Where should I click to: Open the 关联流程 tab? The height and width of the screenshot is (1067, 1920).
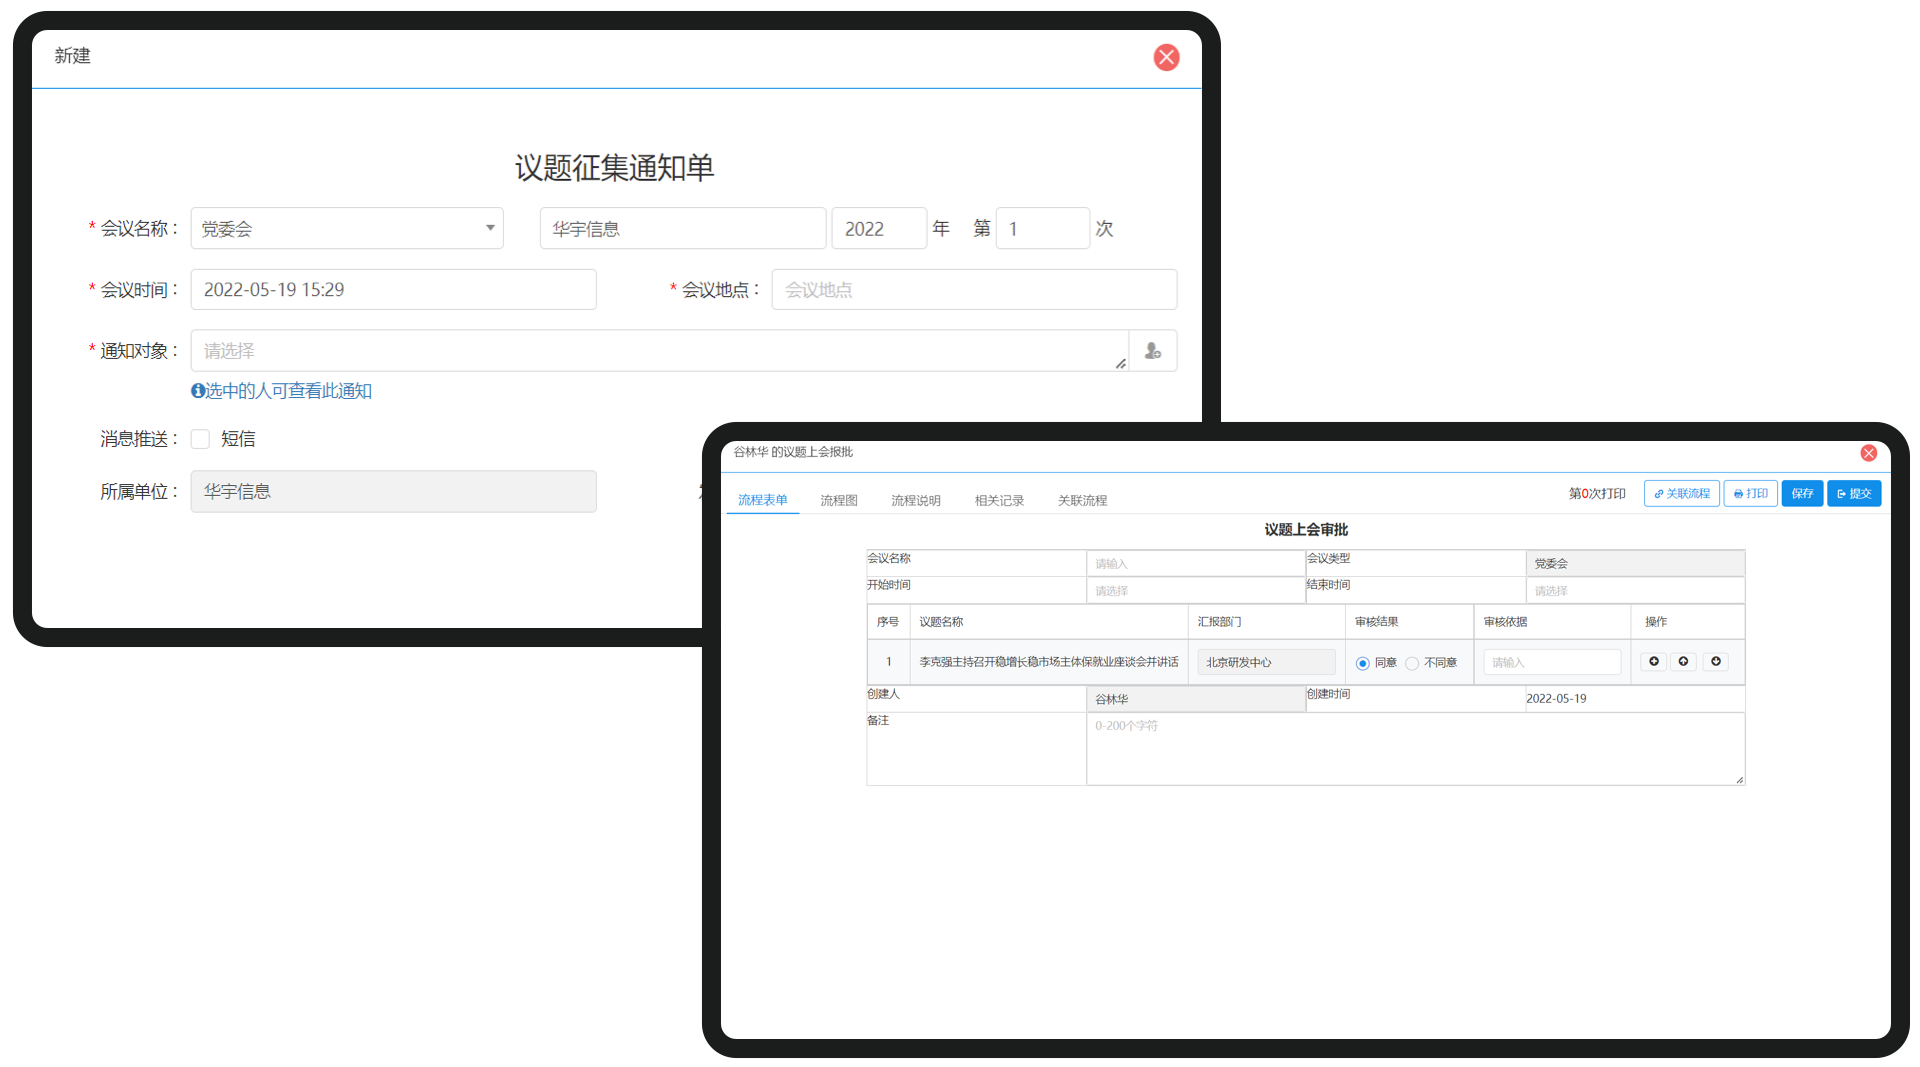pos(1083,500)
